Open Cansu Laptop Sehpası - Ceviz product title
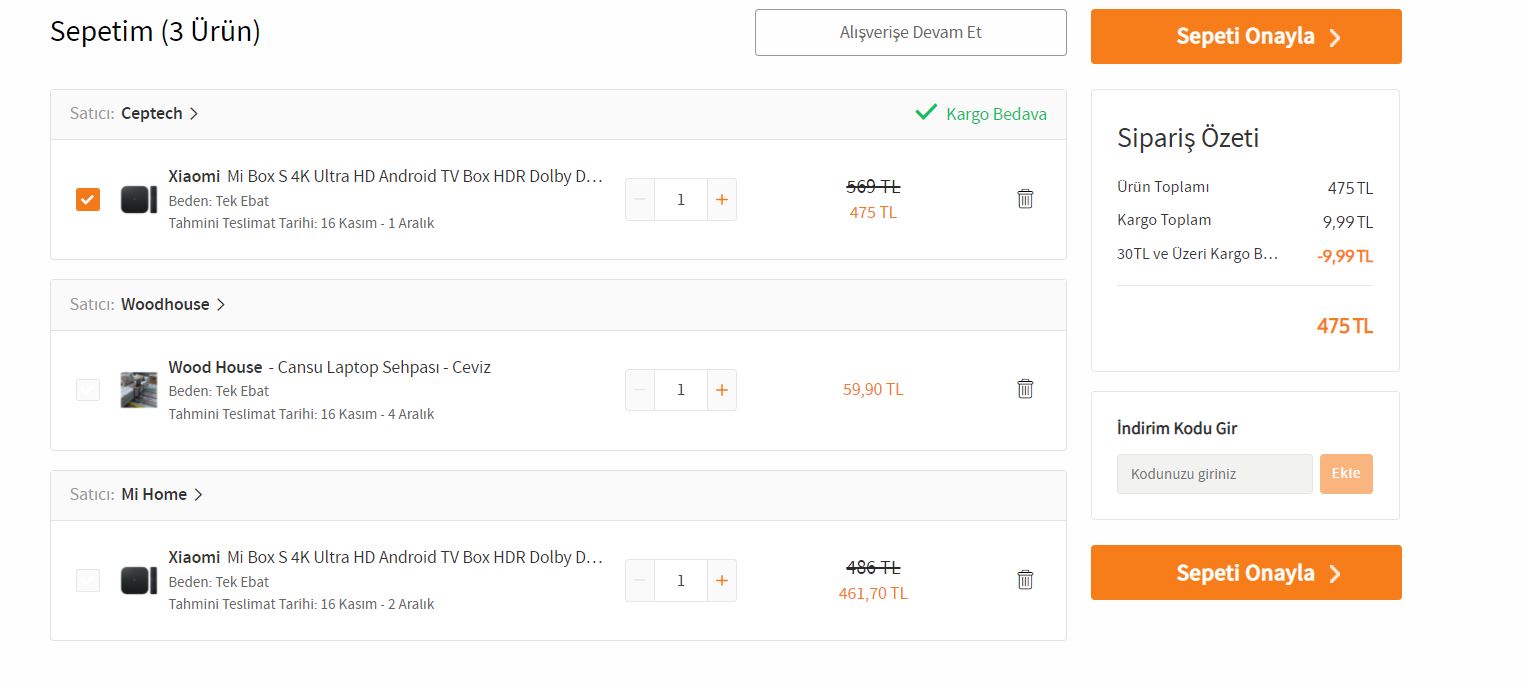The width and height of the screenshot is (1522, 685). 330,367
